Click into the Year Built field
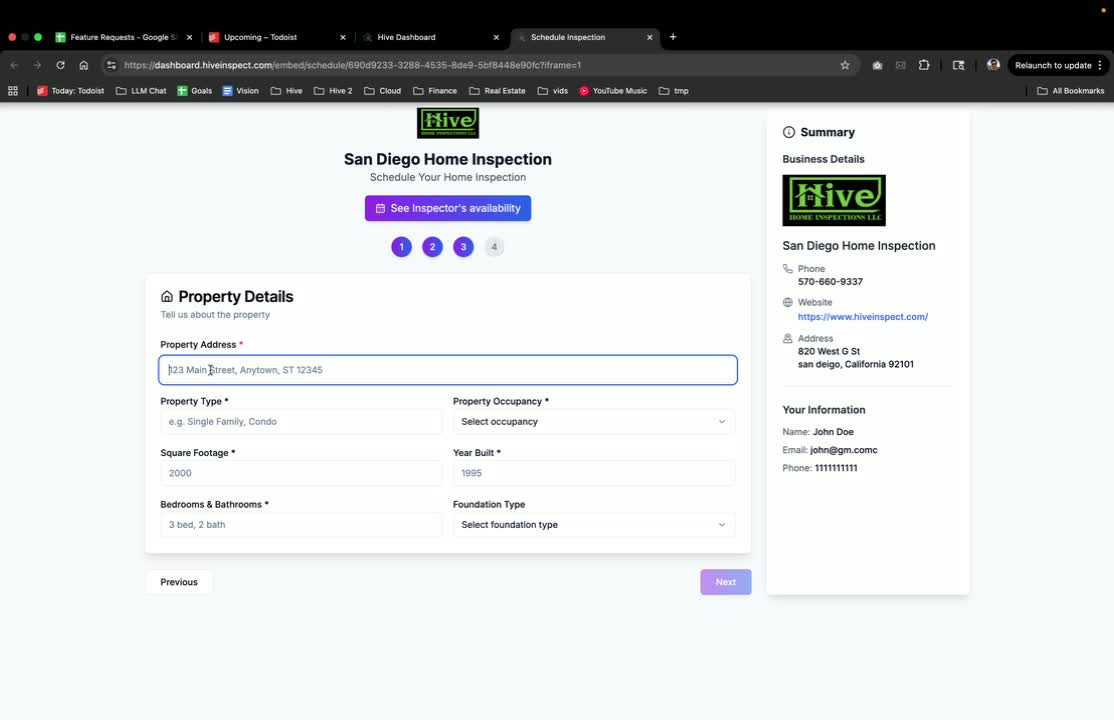This screenshot has height=720, width=1114. coord(593,473)
